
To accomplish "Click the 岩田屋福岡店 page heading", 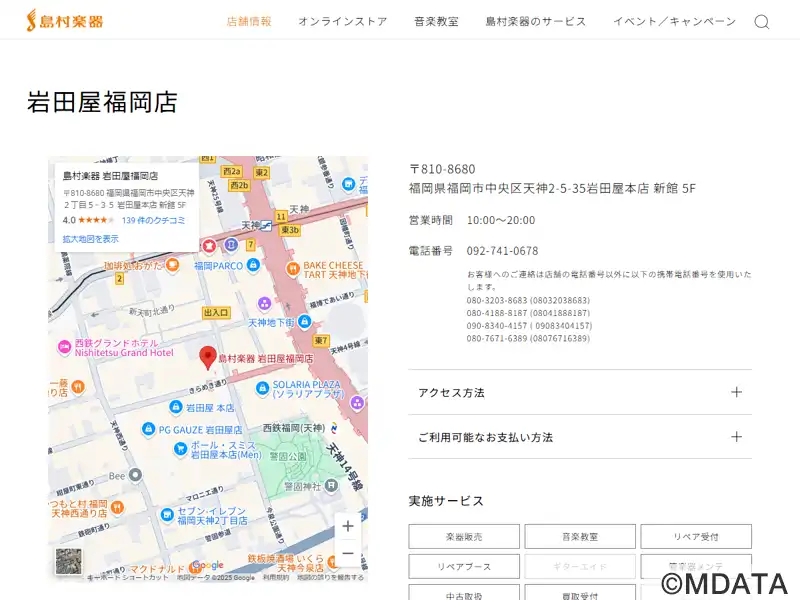I will coord(102,102).
